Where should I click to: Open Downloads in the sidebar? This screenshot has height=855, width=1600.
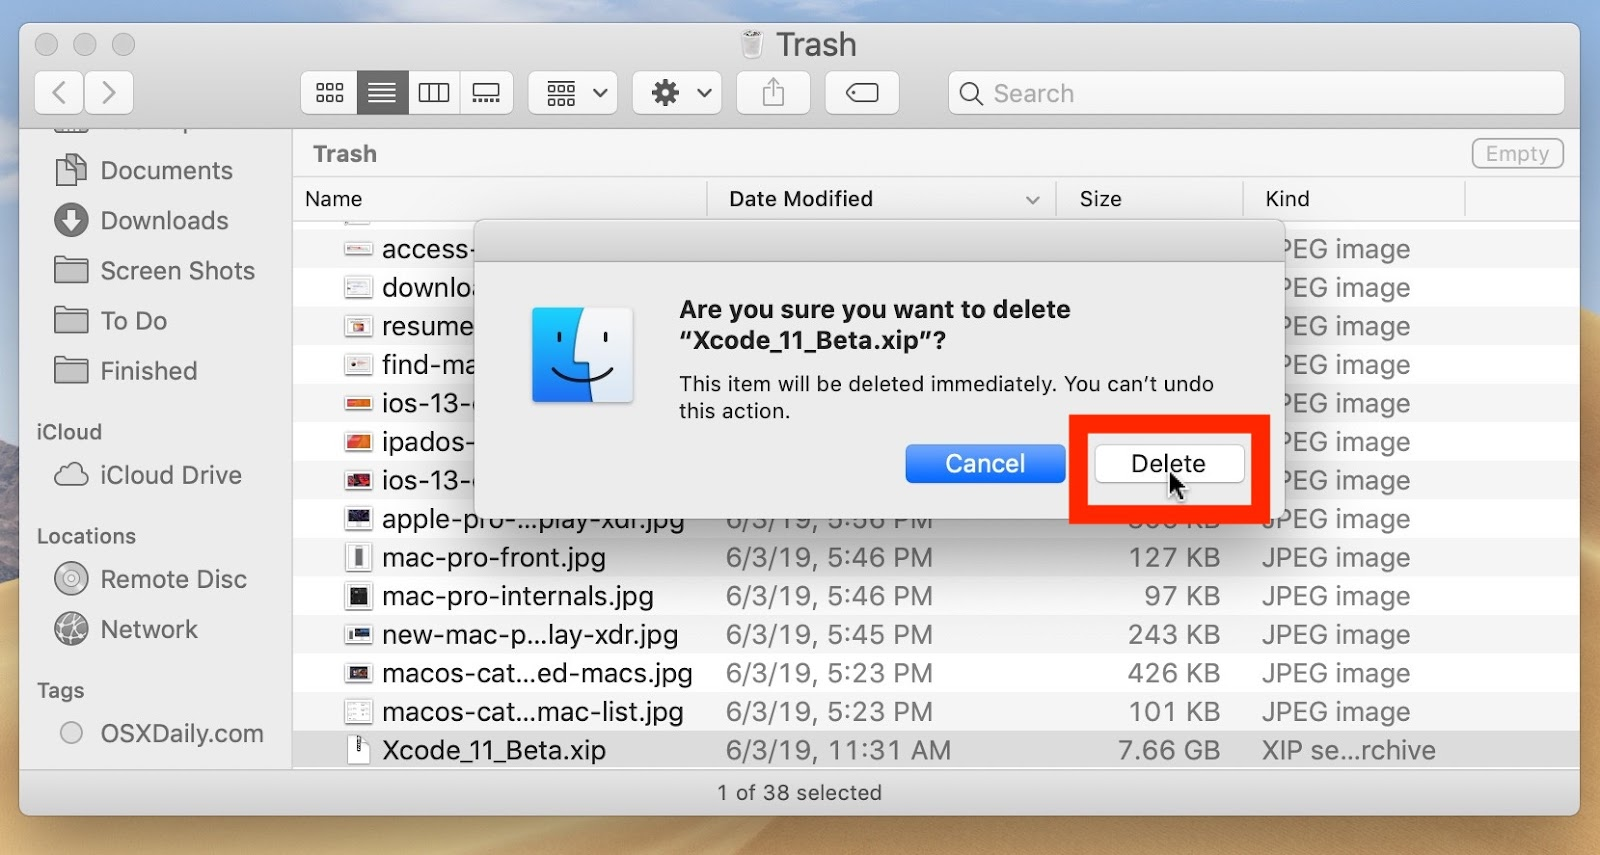coord(164,221)
